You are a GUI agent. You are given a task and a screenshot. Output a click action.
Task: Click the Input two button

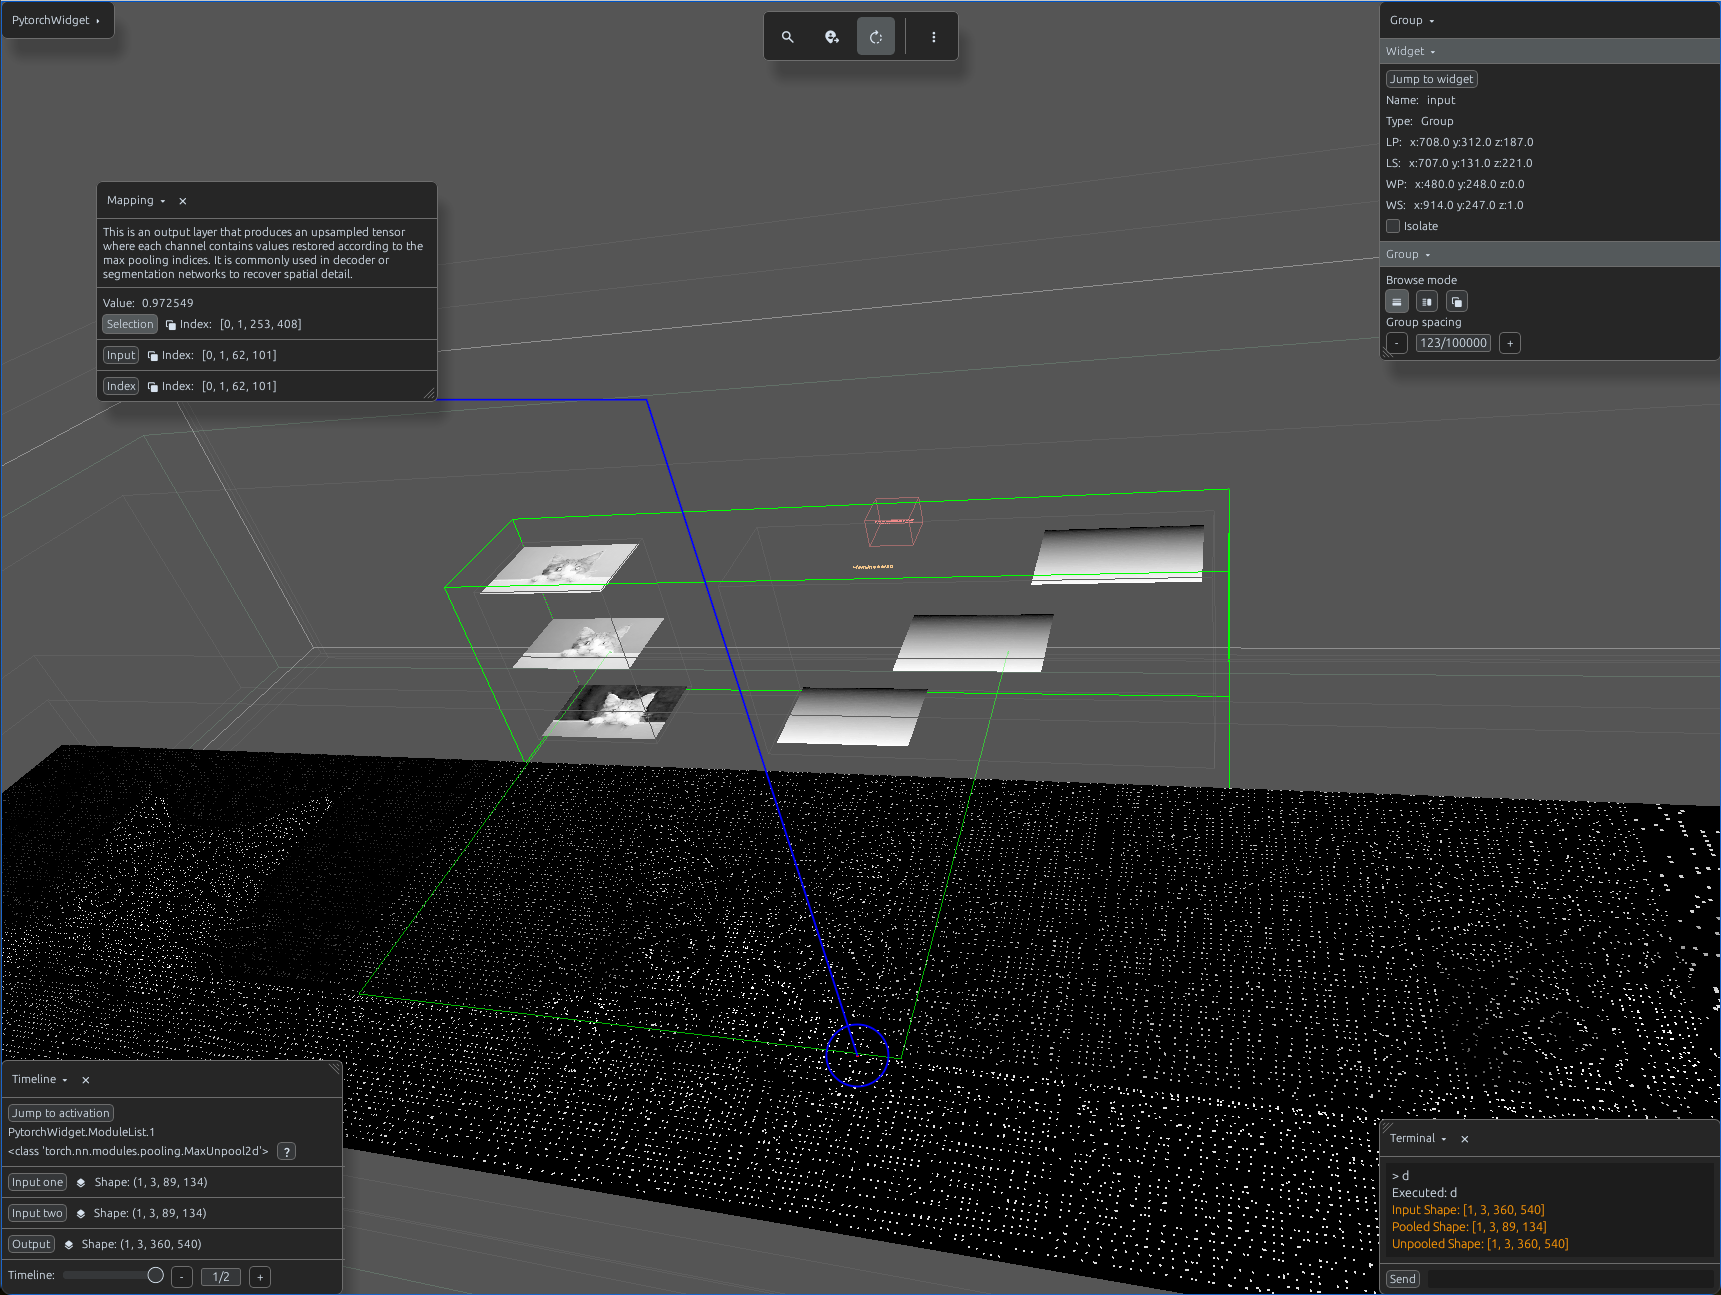37,1214
